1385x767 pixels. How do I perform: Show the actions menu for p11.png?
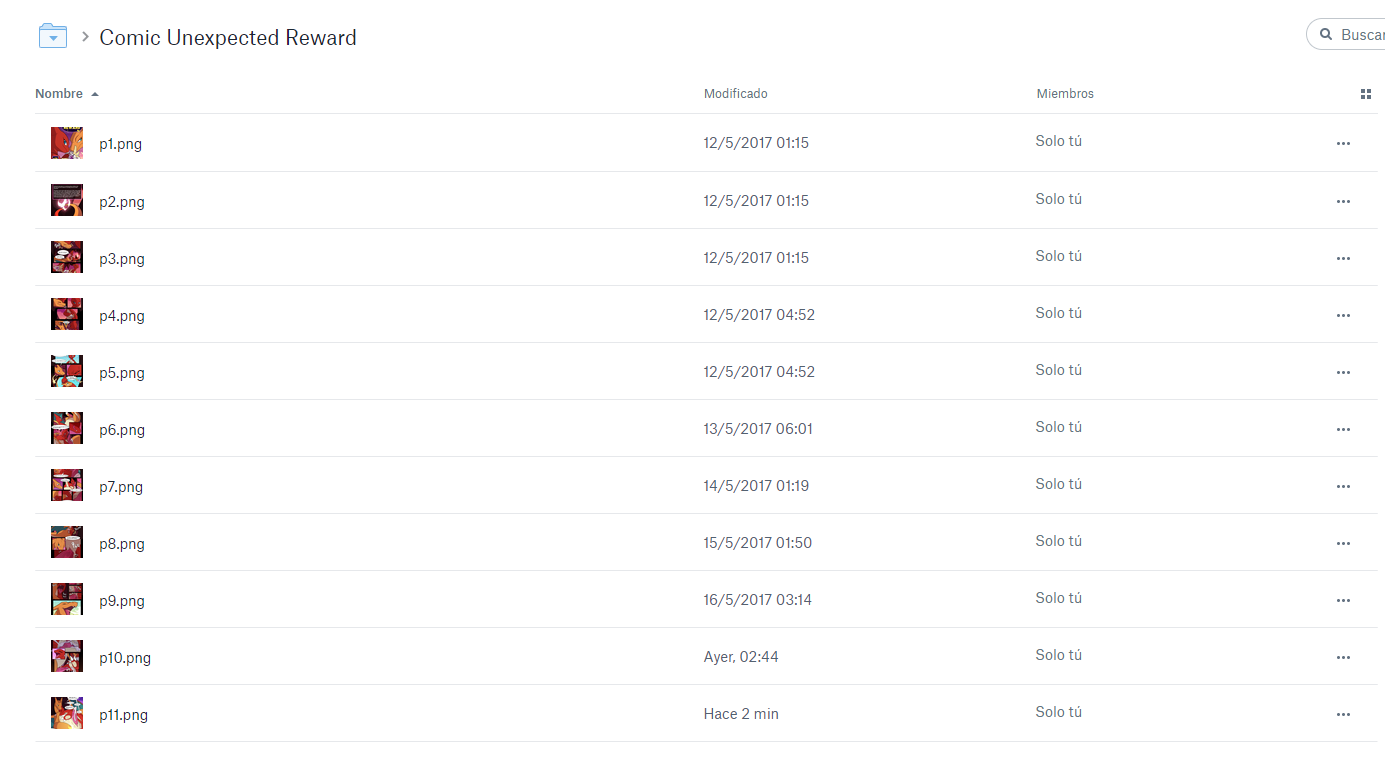tap(1343, 715)
